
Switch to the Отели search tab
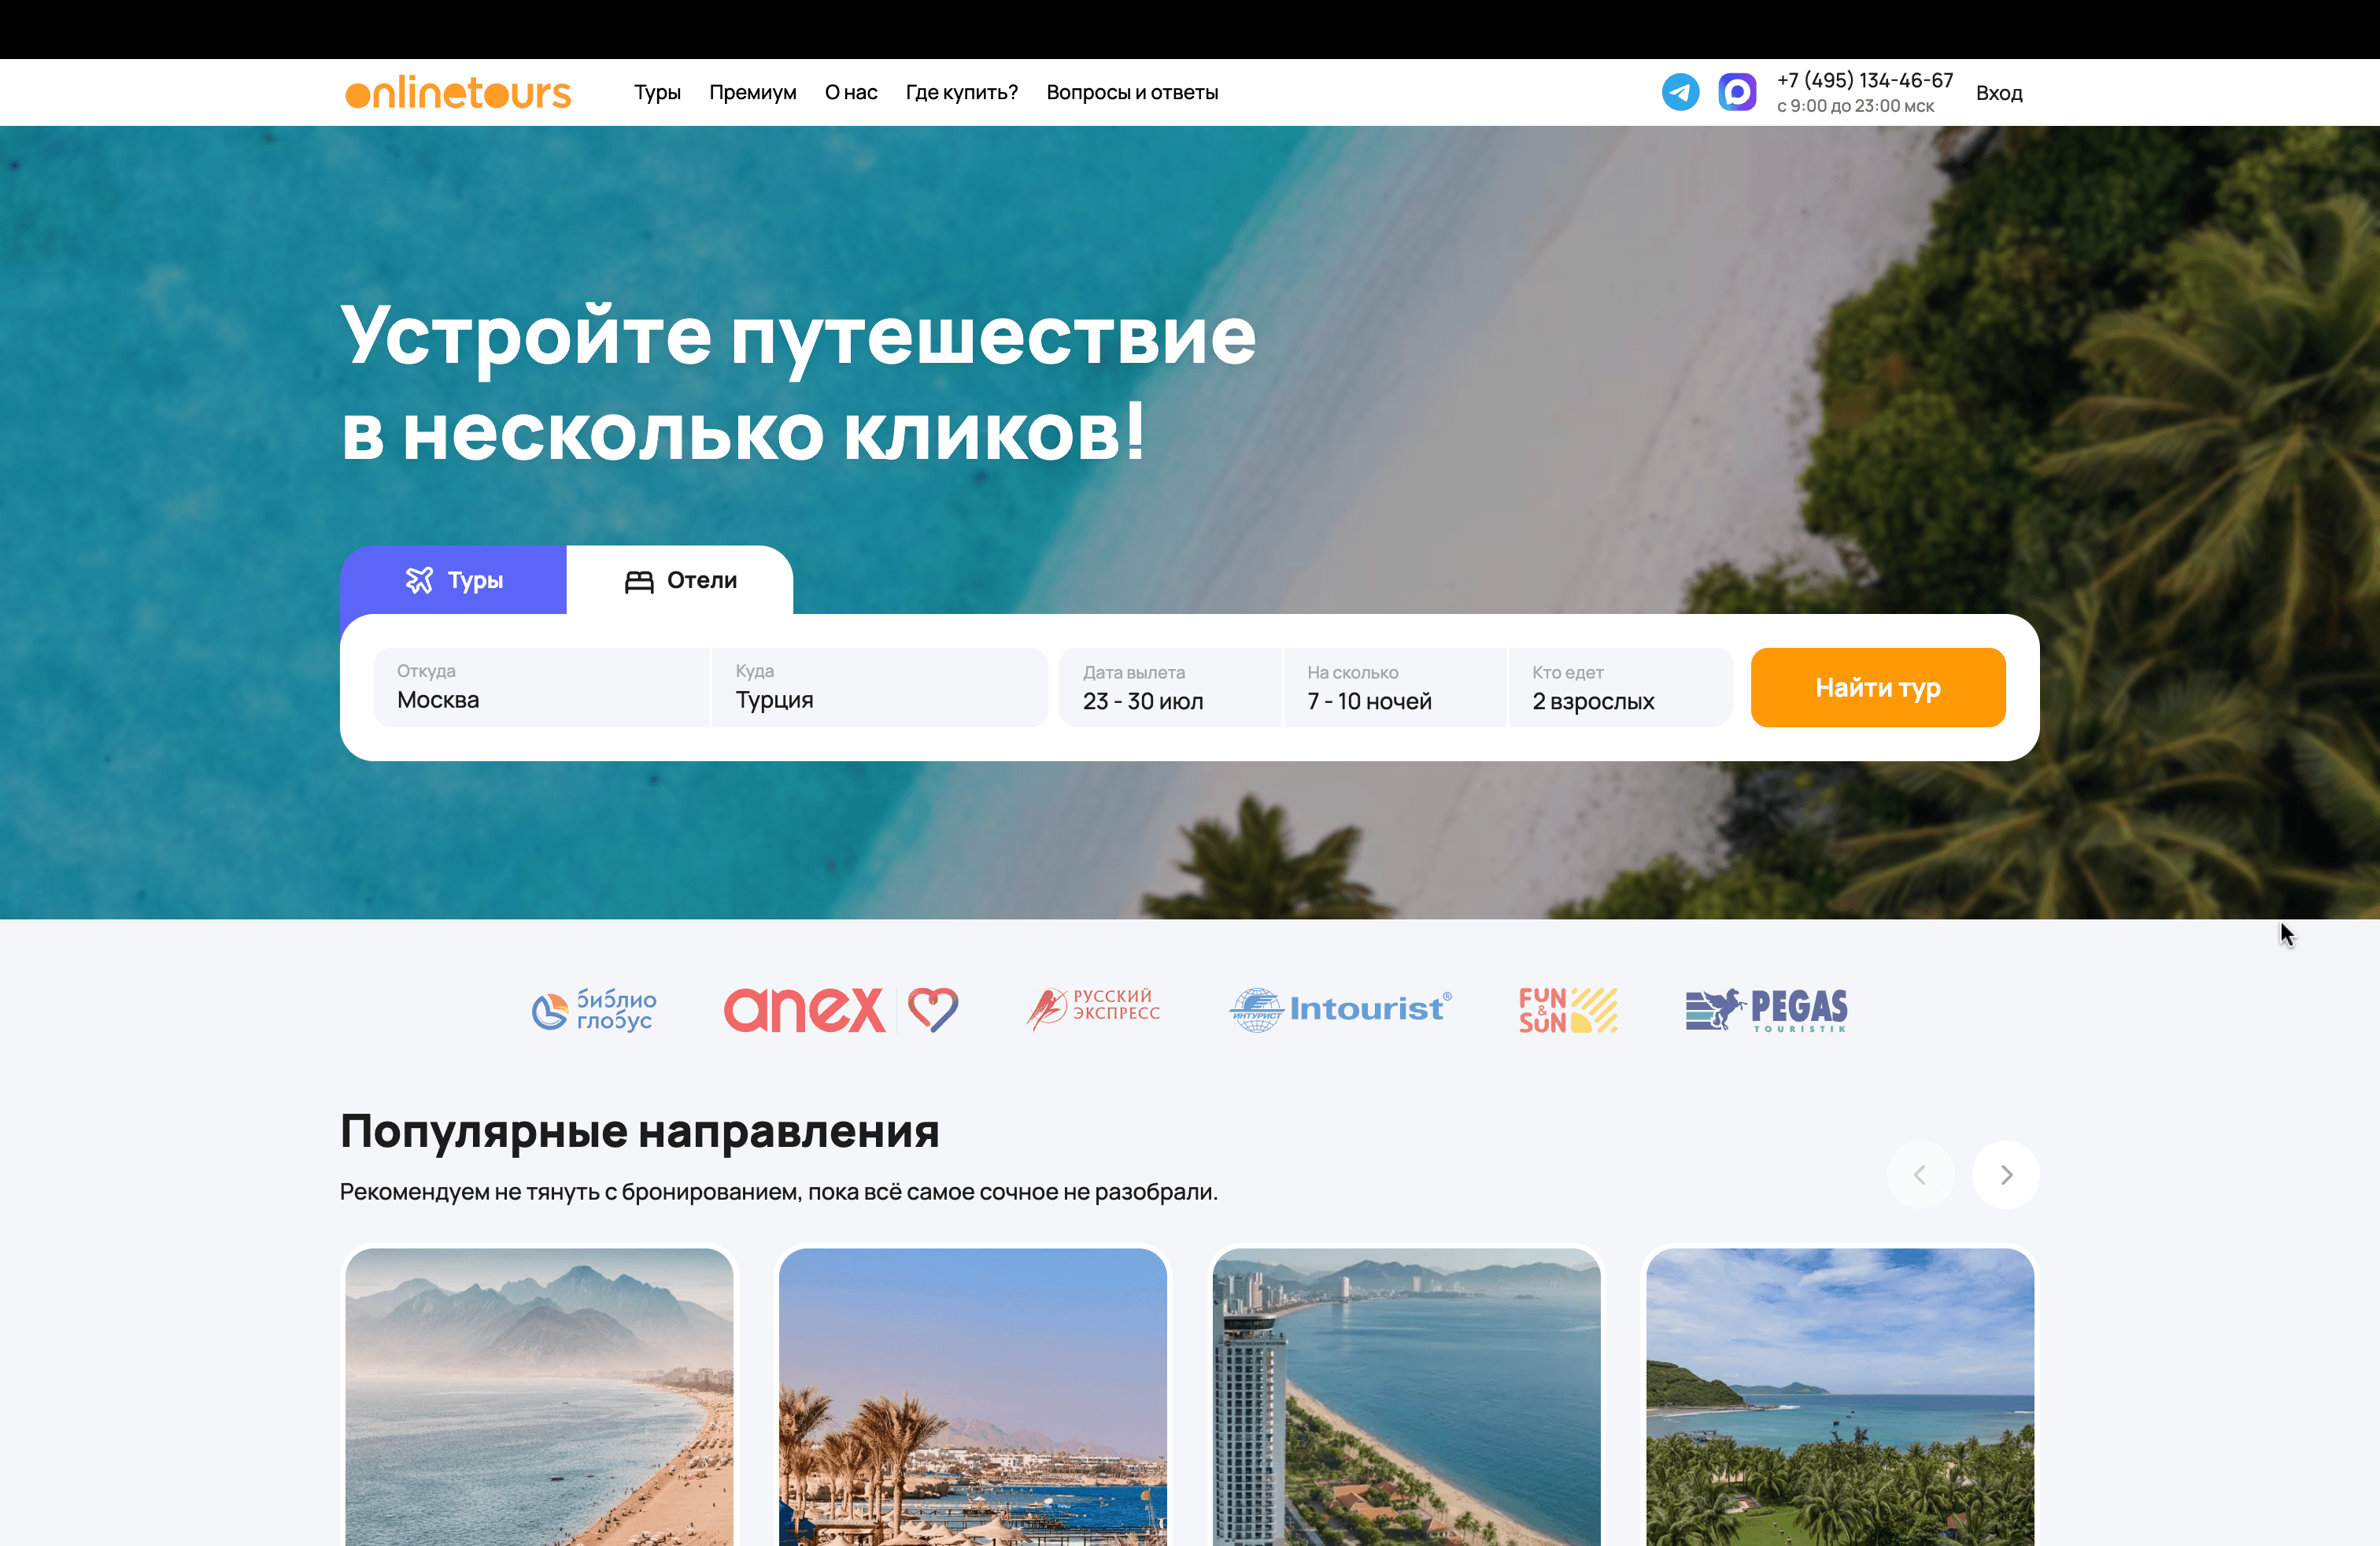680,580
